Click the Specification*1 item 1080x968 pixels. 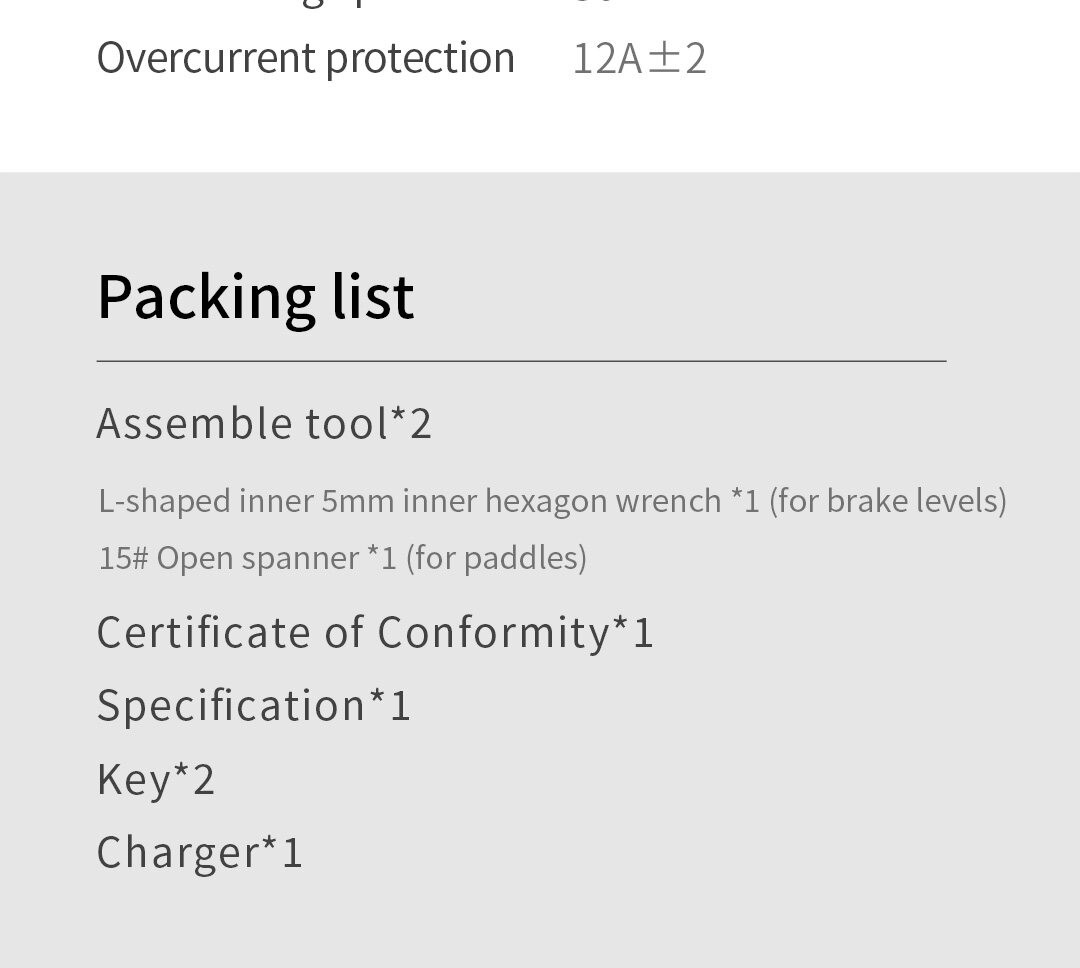click(254, 706)
